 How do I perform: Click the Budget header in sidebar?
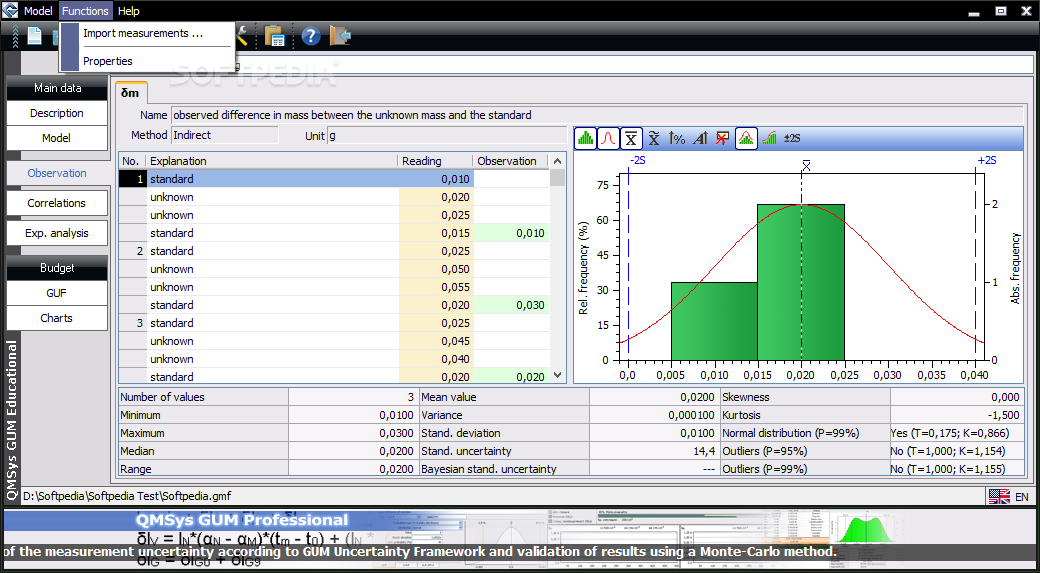click(x=57, y=268)
